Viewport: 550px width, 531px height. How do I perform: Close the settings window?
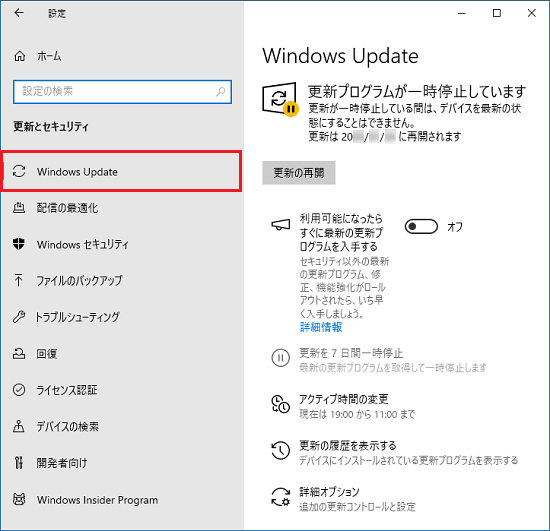point(531,13)
